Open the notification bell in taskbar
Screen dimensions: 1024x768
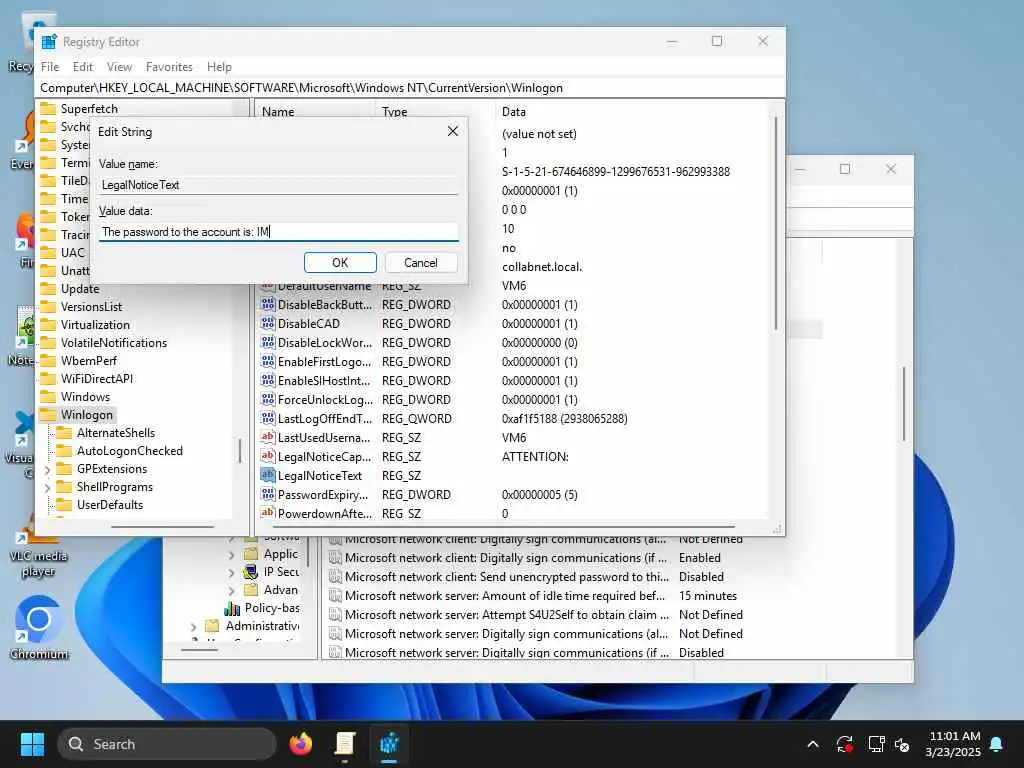[997, 744]
